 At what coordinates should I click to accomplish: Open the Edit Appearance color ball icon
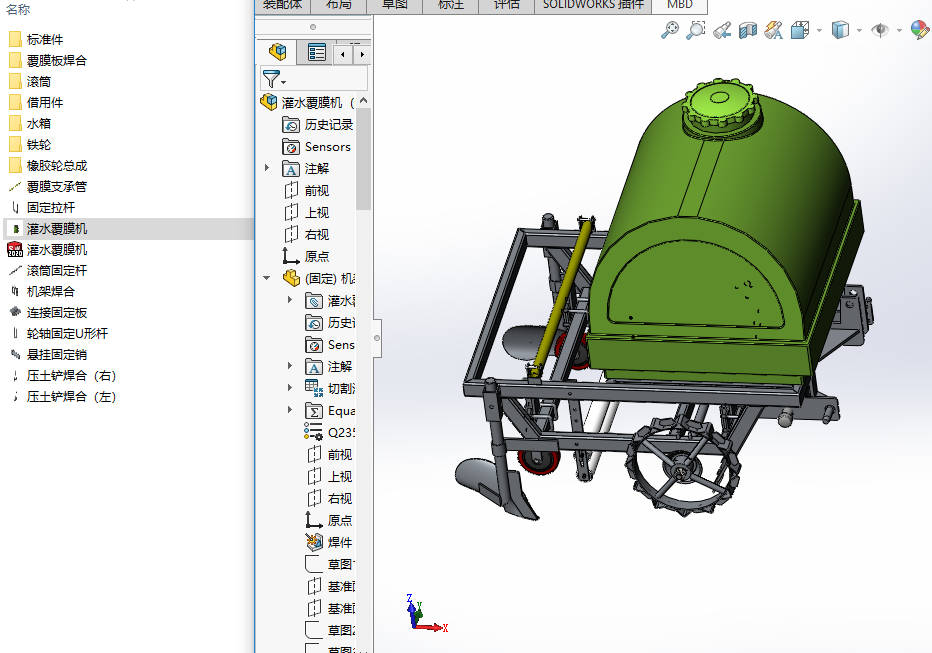[x=919, y=31]
